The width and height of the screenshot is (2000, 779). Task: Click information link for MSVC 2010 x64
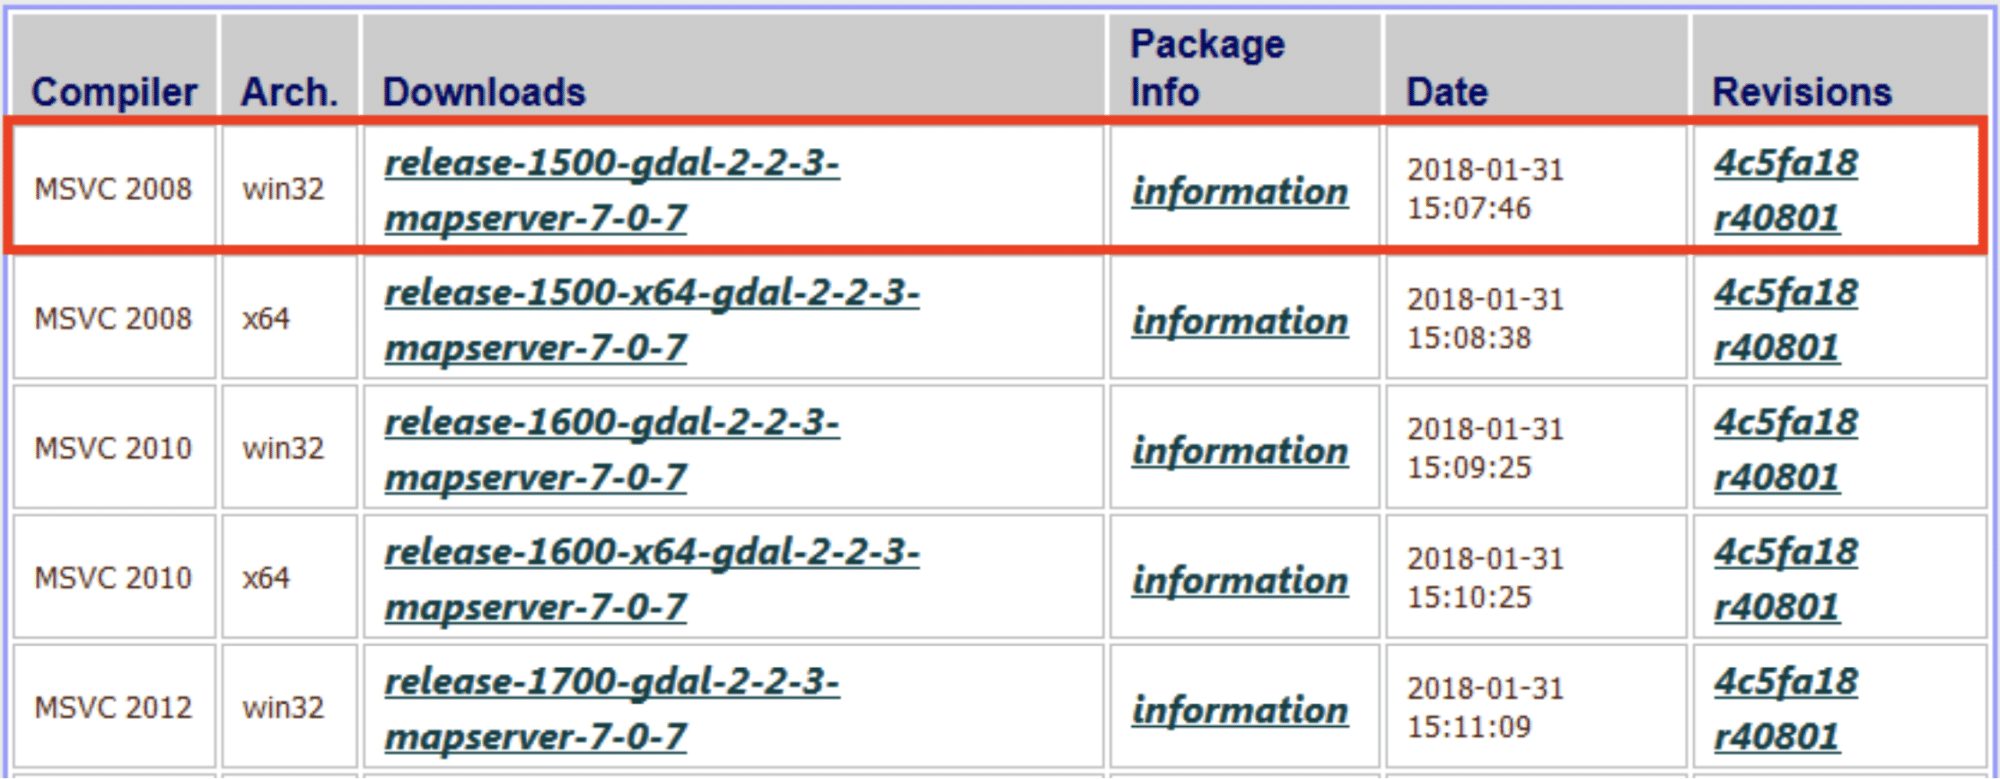pyautogui.click(x=1240, y=580)
